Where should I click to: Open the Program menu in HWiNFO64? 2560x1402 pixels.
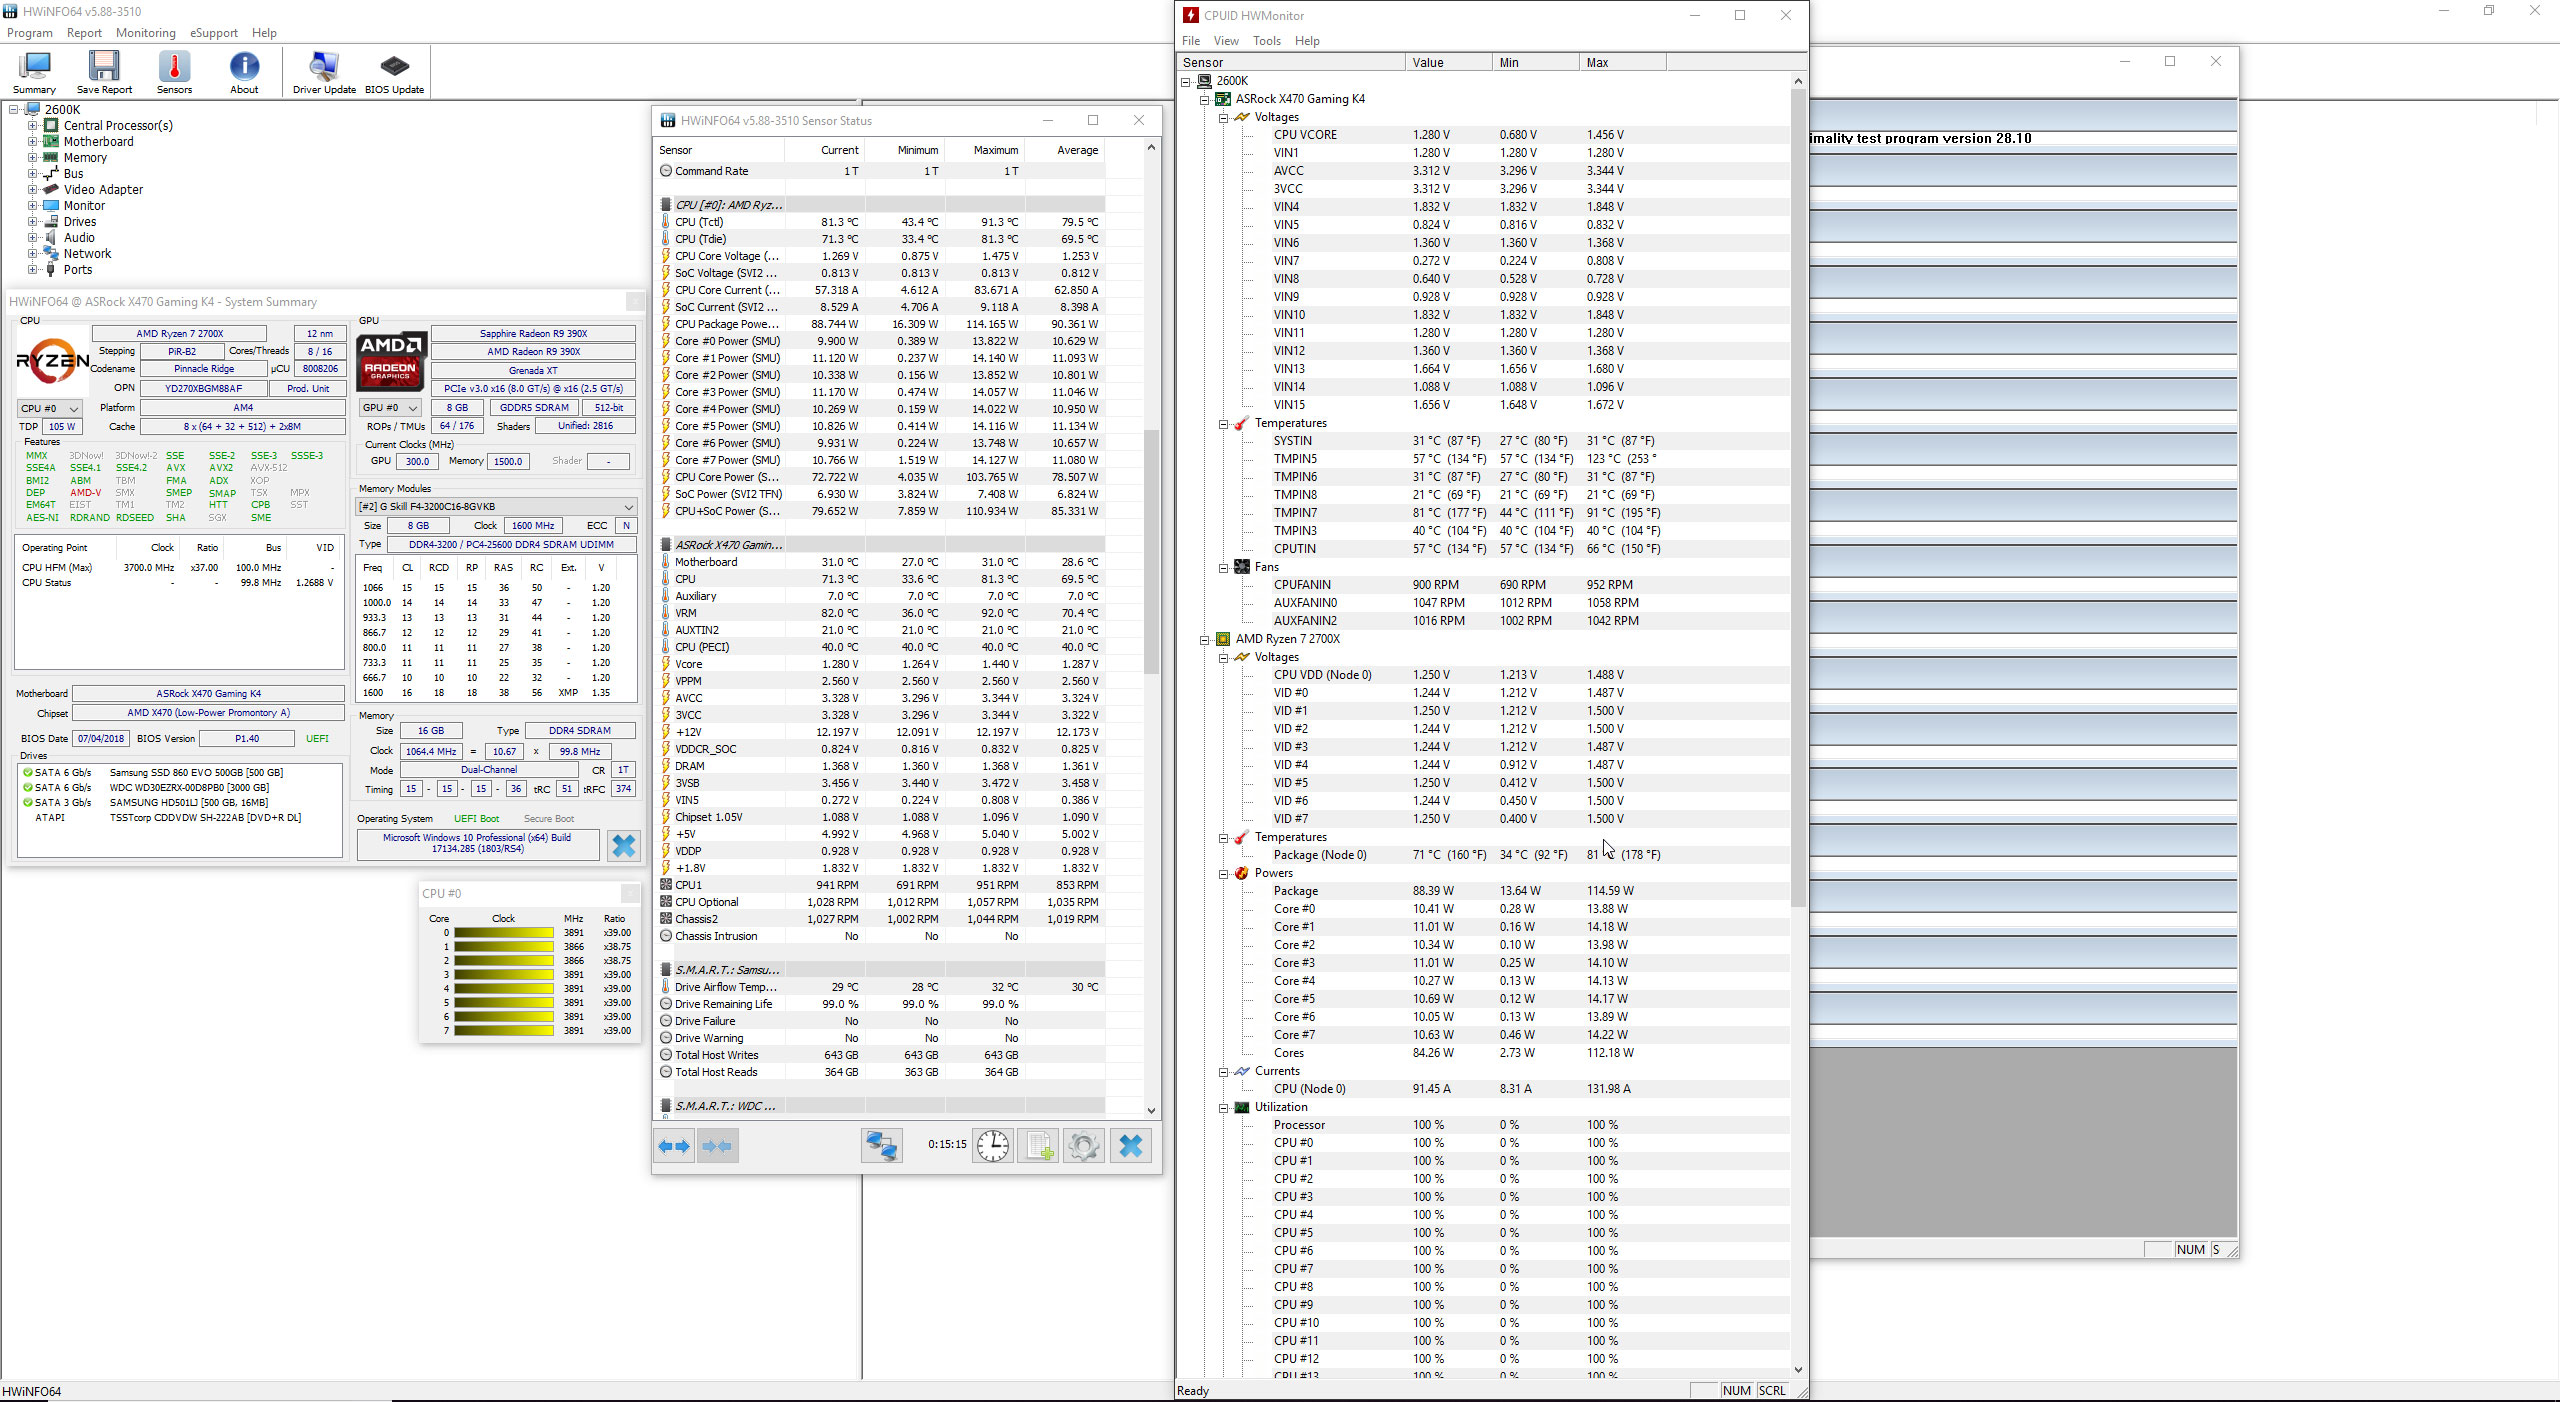click(x=30, y=33)
